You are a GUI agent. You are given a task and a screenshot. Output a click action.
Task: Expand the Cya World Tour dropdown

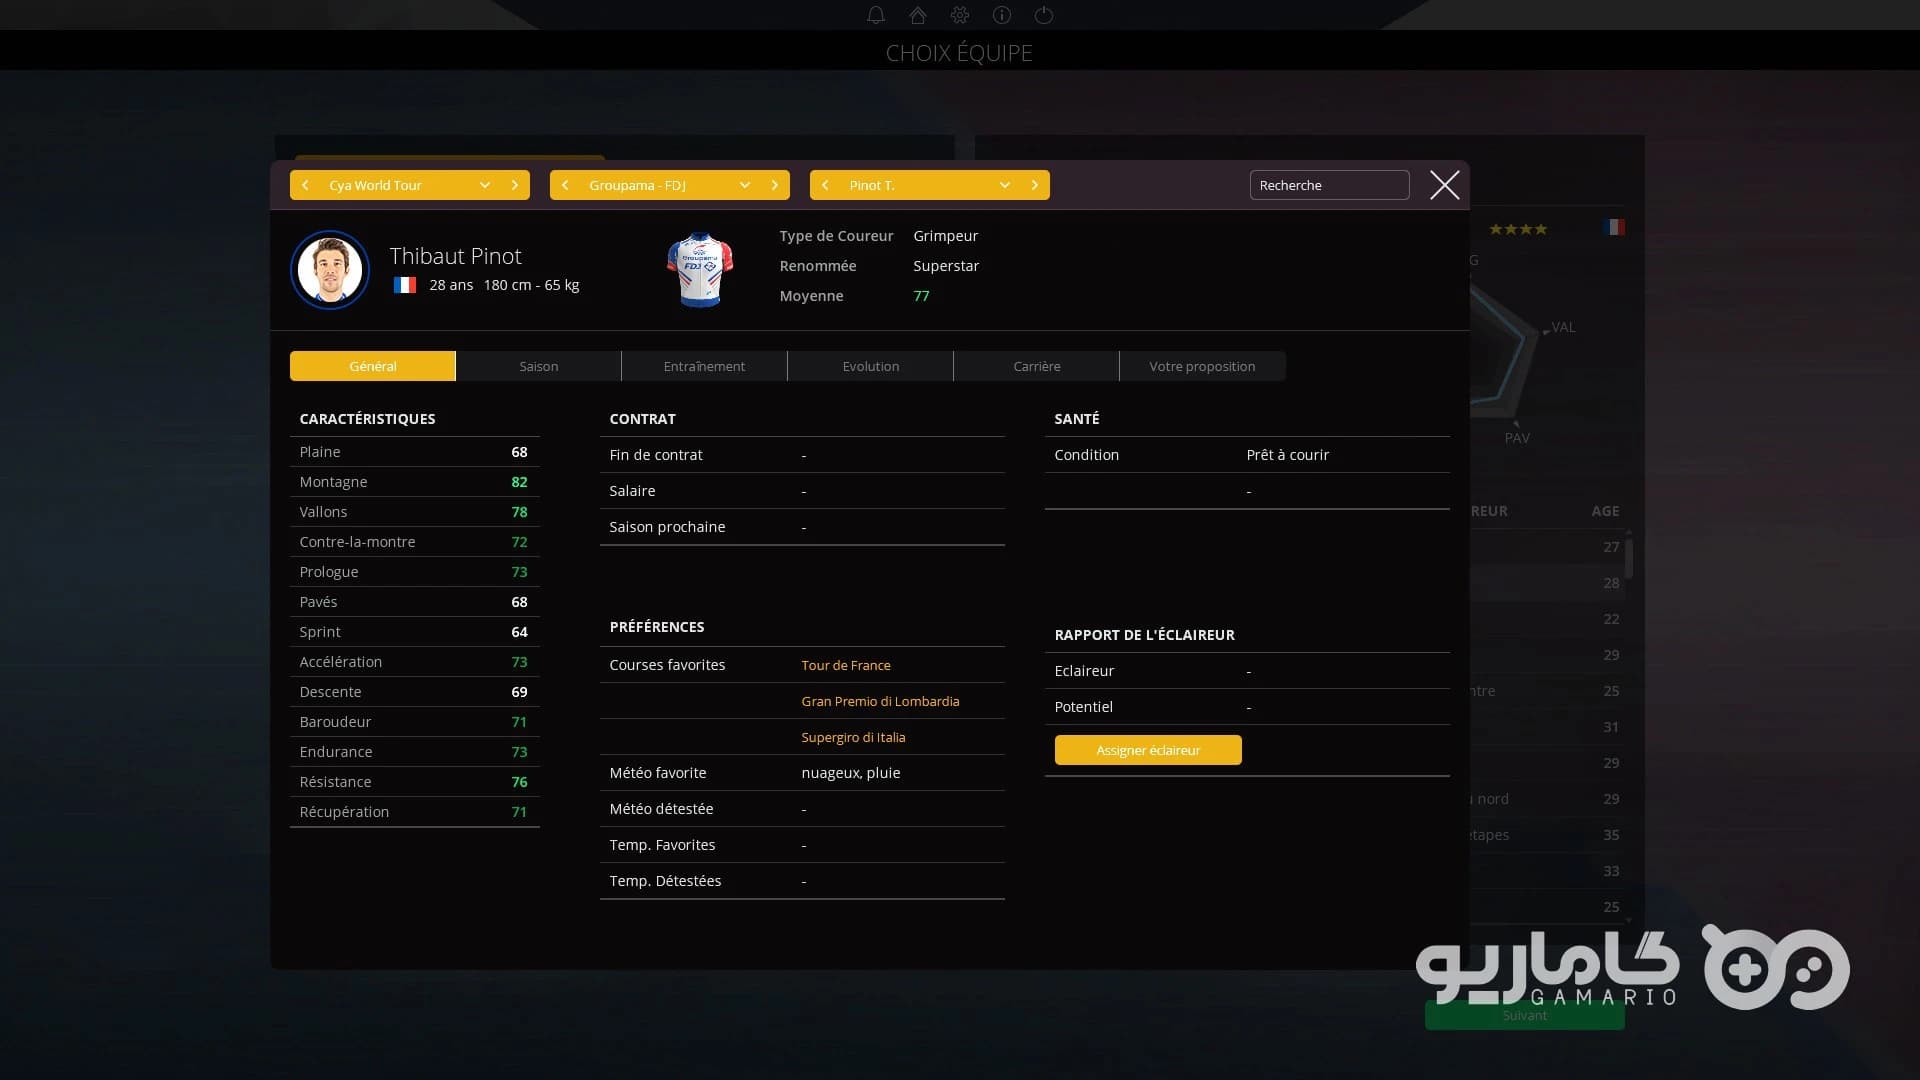[x=485, y=185]
